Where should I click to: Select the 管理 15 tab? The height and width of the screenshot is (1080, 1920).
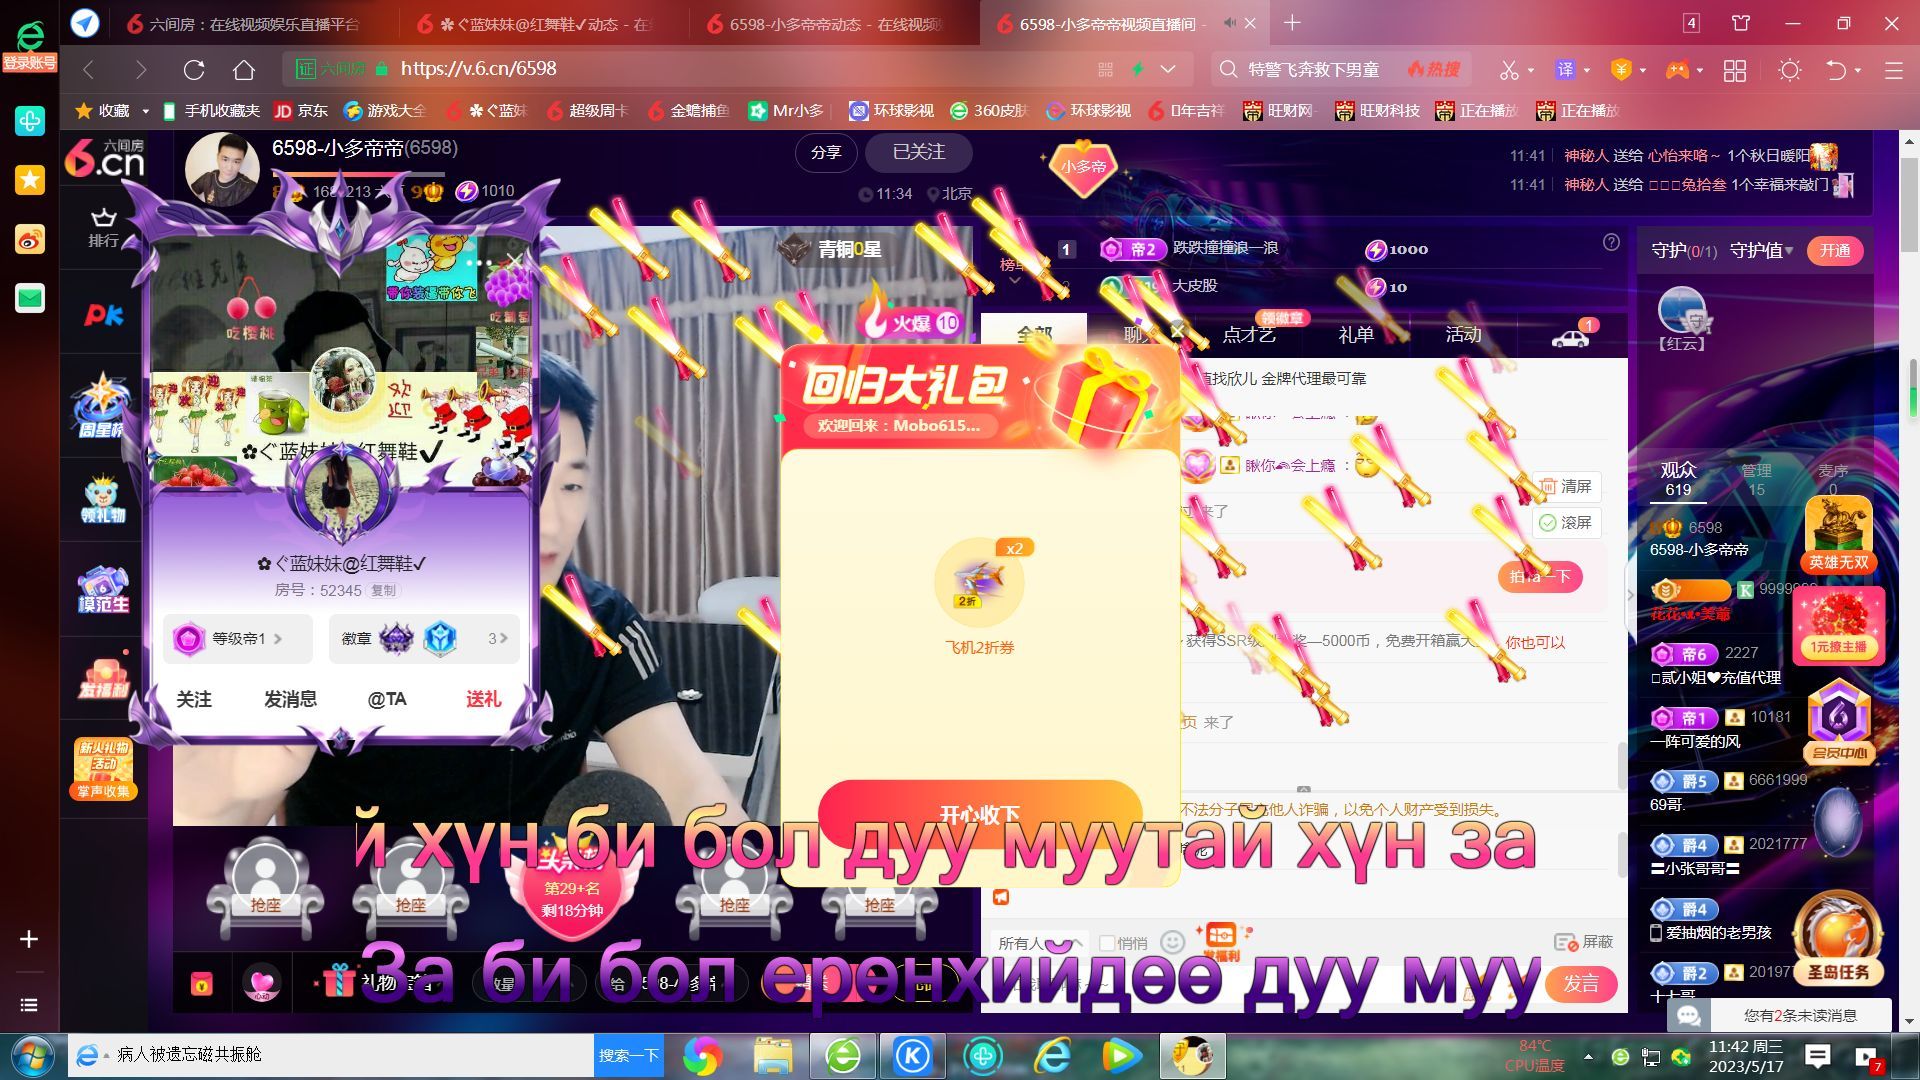(x=1756, y=479)
